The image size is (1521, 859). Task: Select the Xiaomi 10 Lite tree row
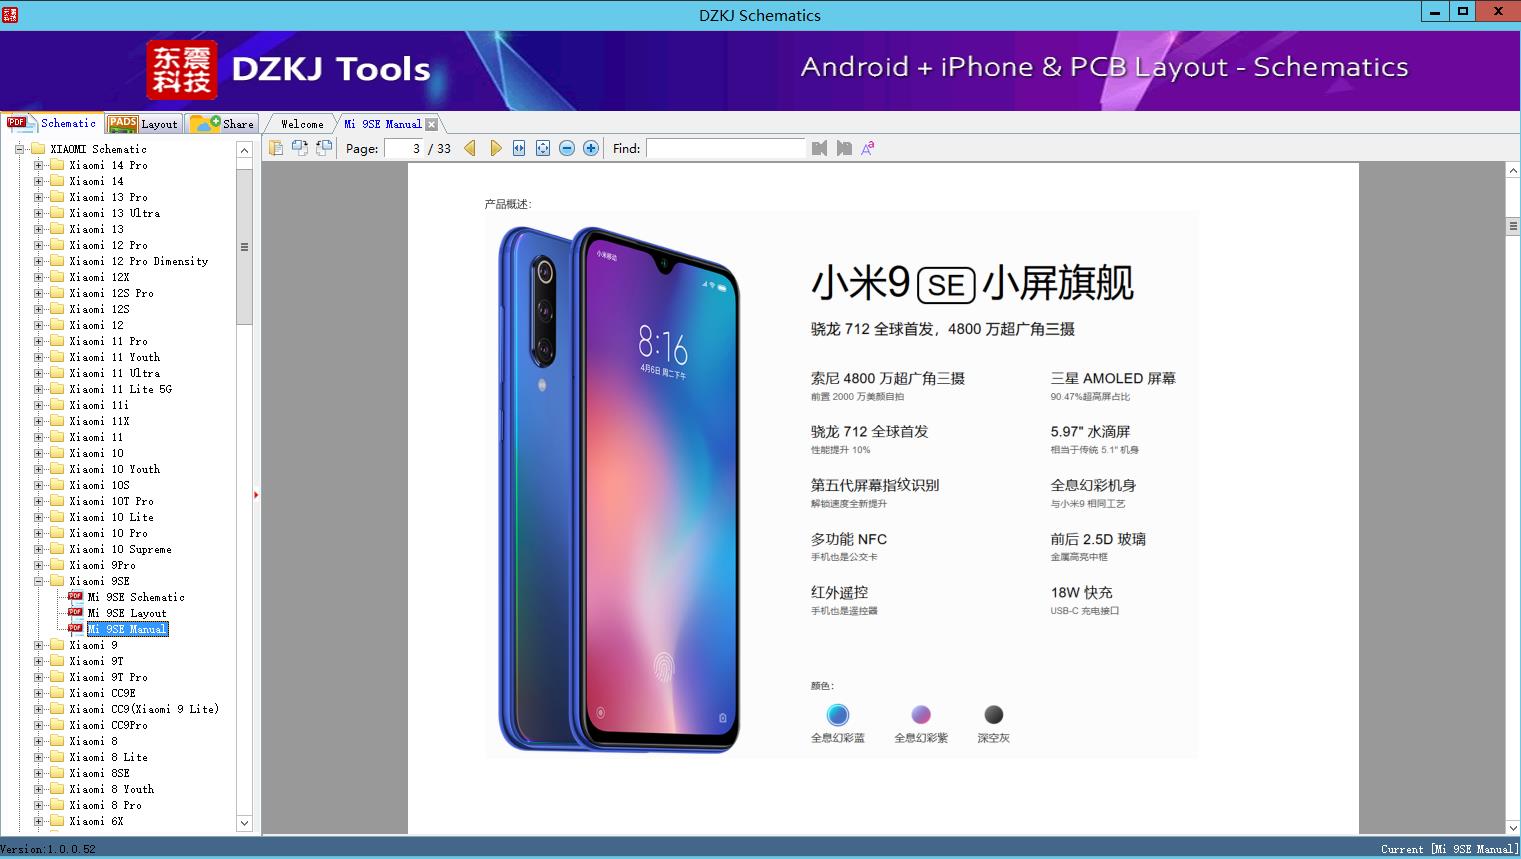click(112, 517)
